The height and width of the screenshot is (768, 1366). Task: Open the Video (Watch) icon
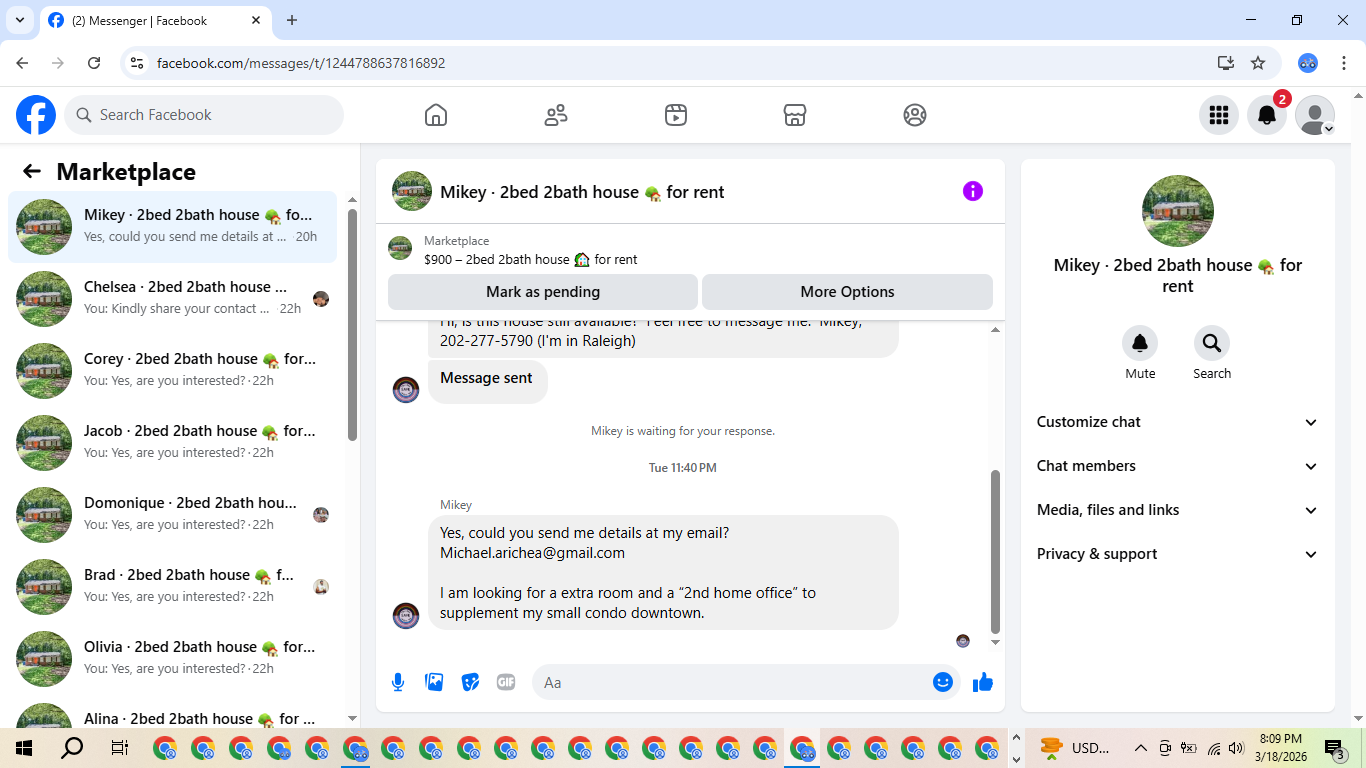pos(676,115)
